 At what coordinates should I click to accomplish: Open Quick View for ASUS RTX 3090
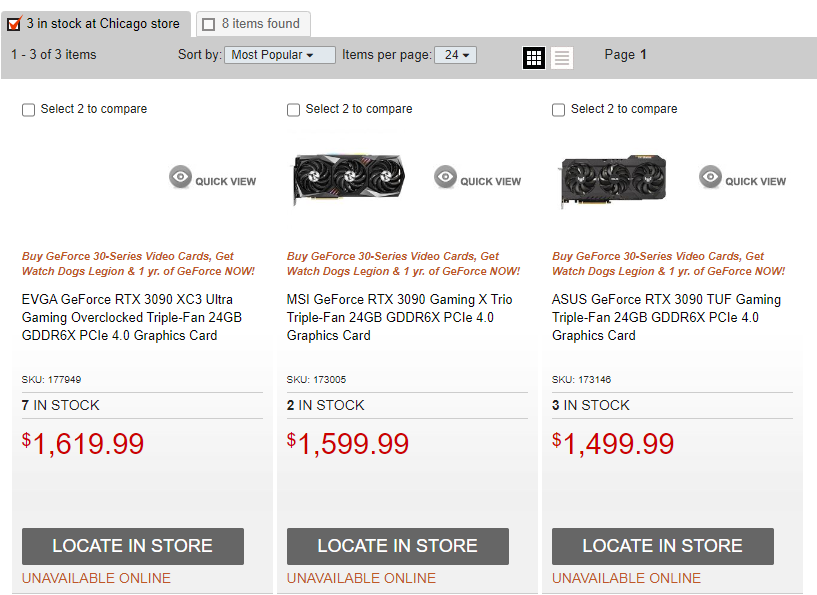click(x=743, y=180)
